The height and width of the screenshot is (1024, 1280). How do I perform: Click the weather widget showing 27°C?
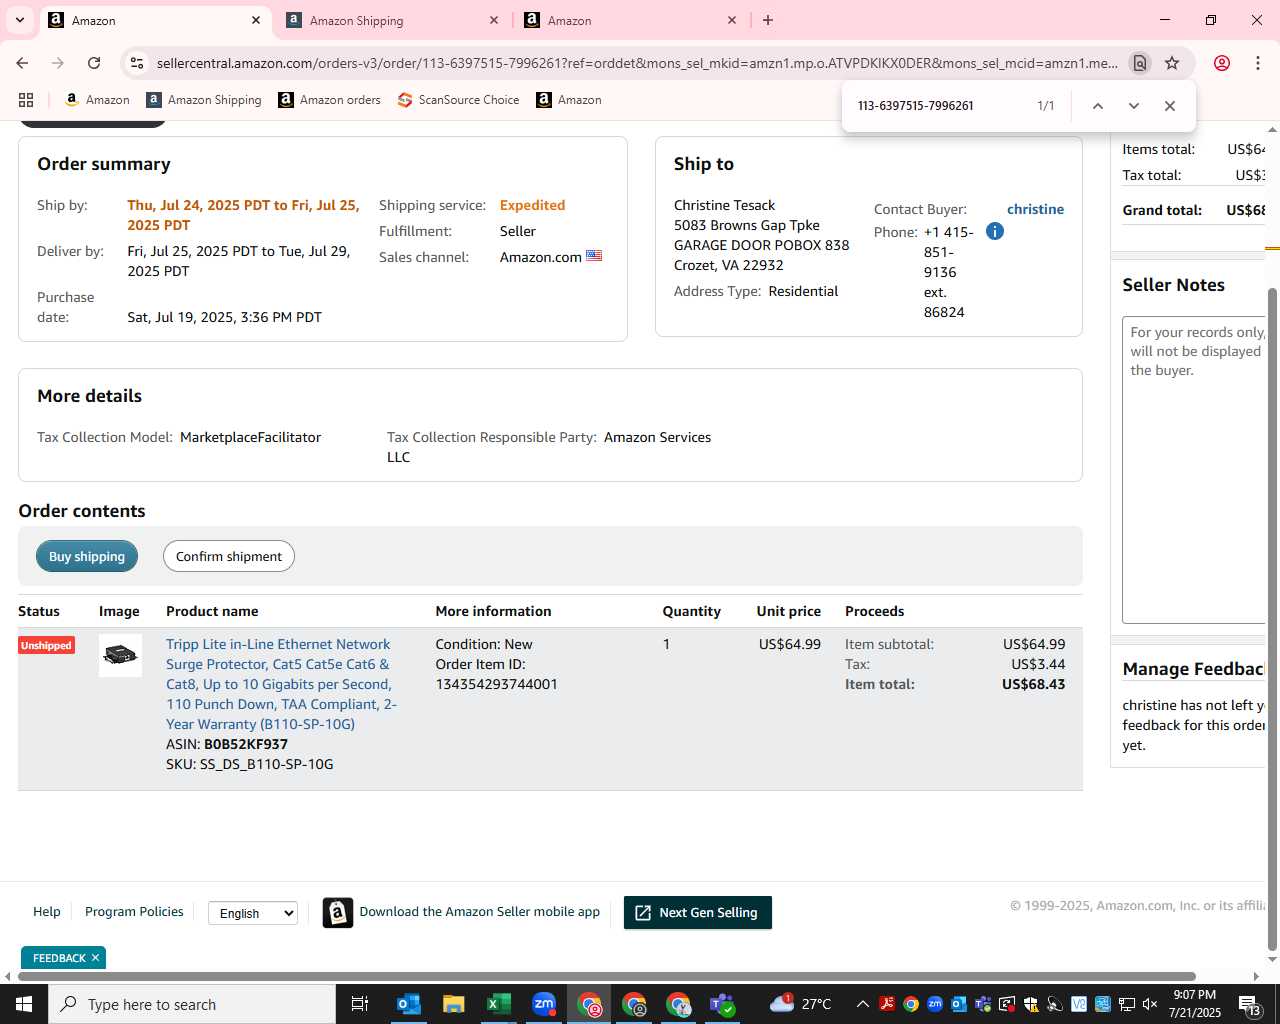tap(800, 1004)
